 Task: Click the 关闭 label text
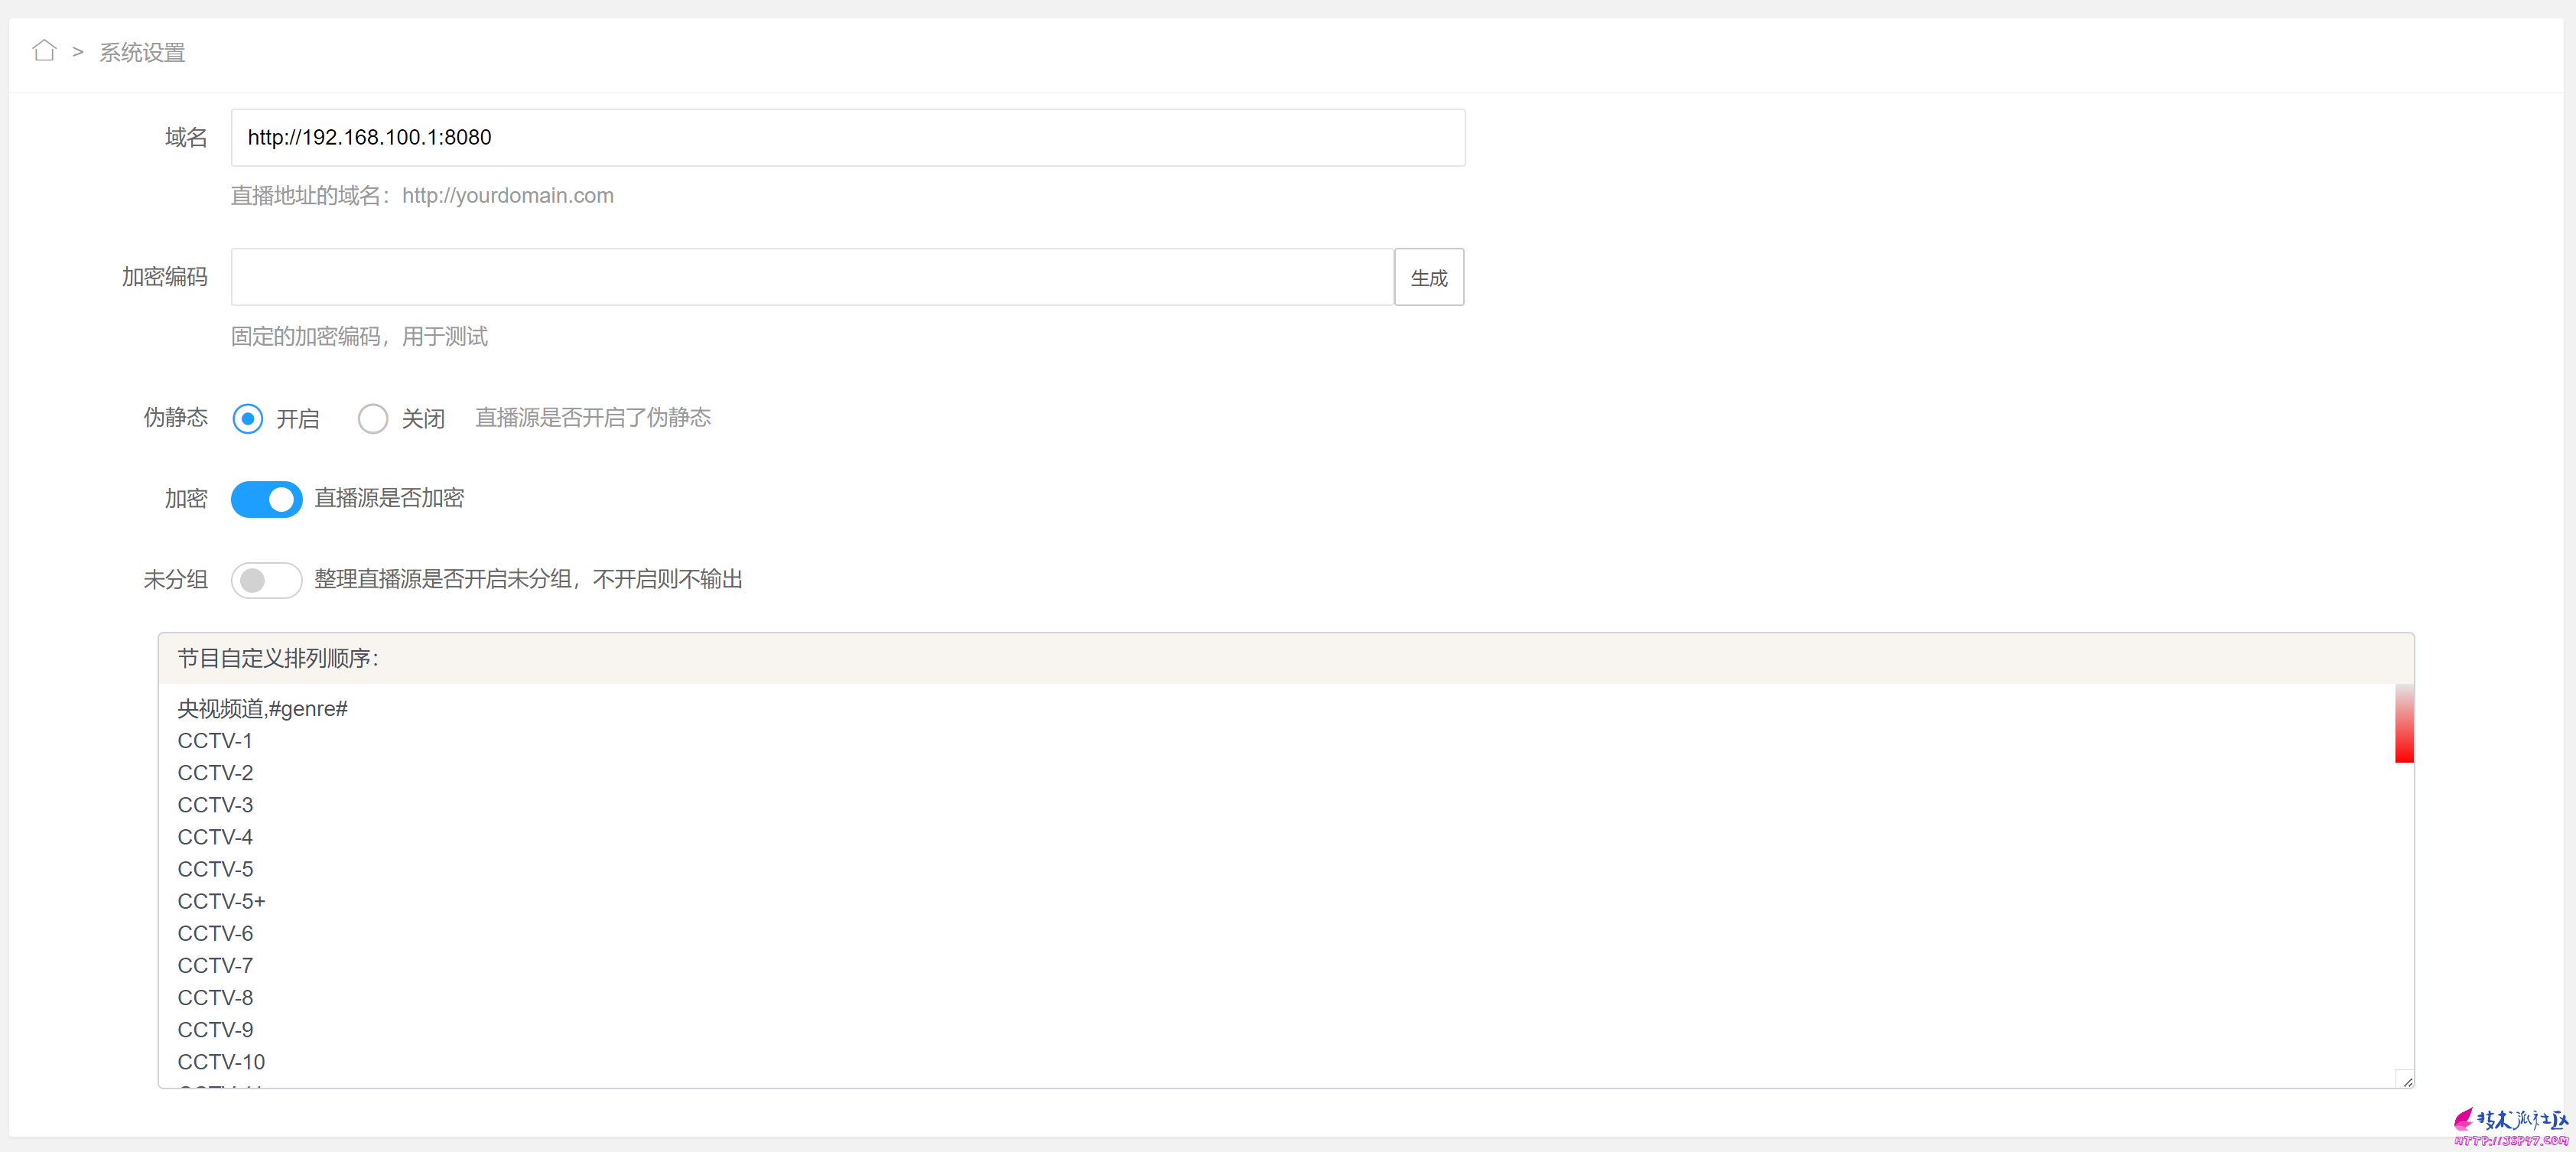[423, 419]
